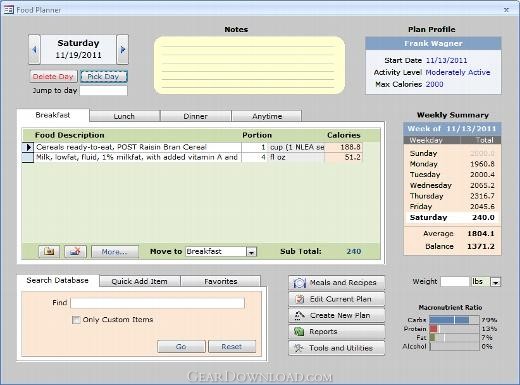Click the Weight input field
The height and width of the screenshot is (385, 520).
click(455, 282)
